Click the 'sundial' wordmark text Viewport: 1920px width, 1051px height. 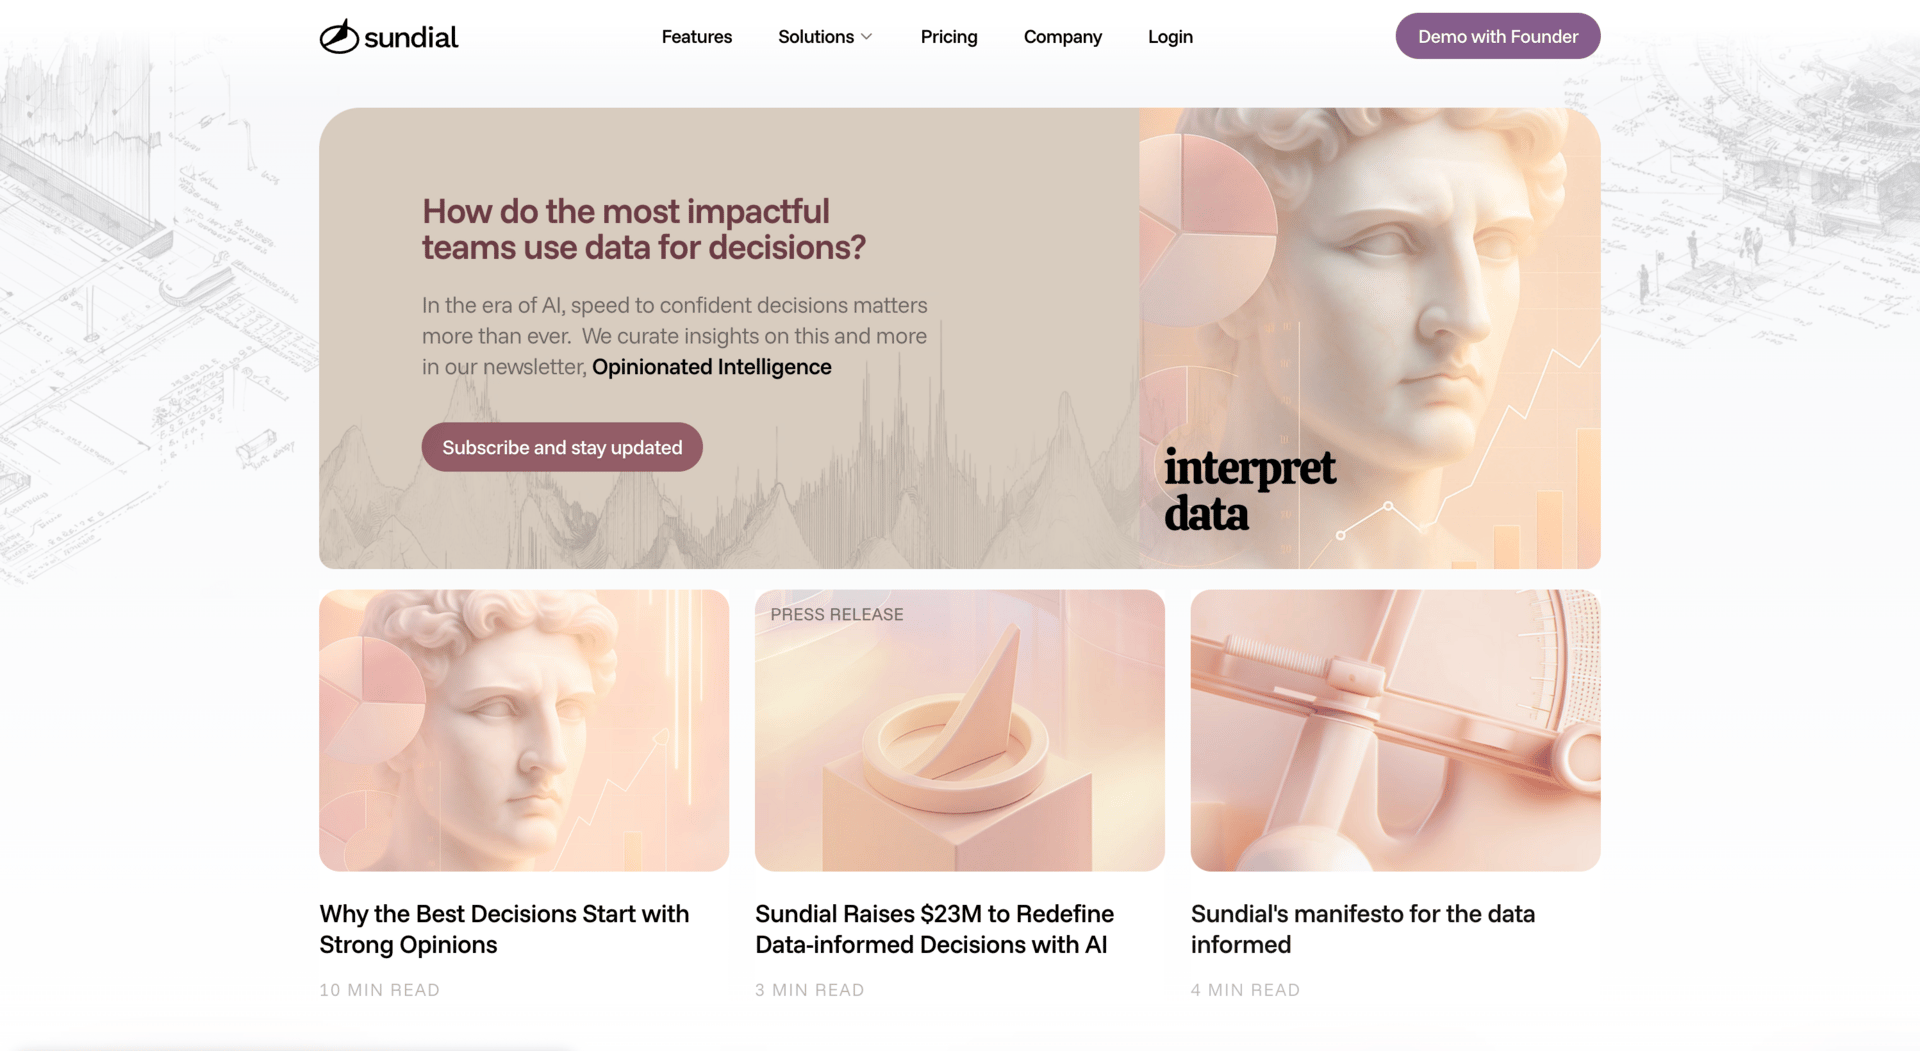(411, 38)
